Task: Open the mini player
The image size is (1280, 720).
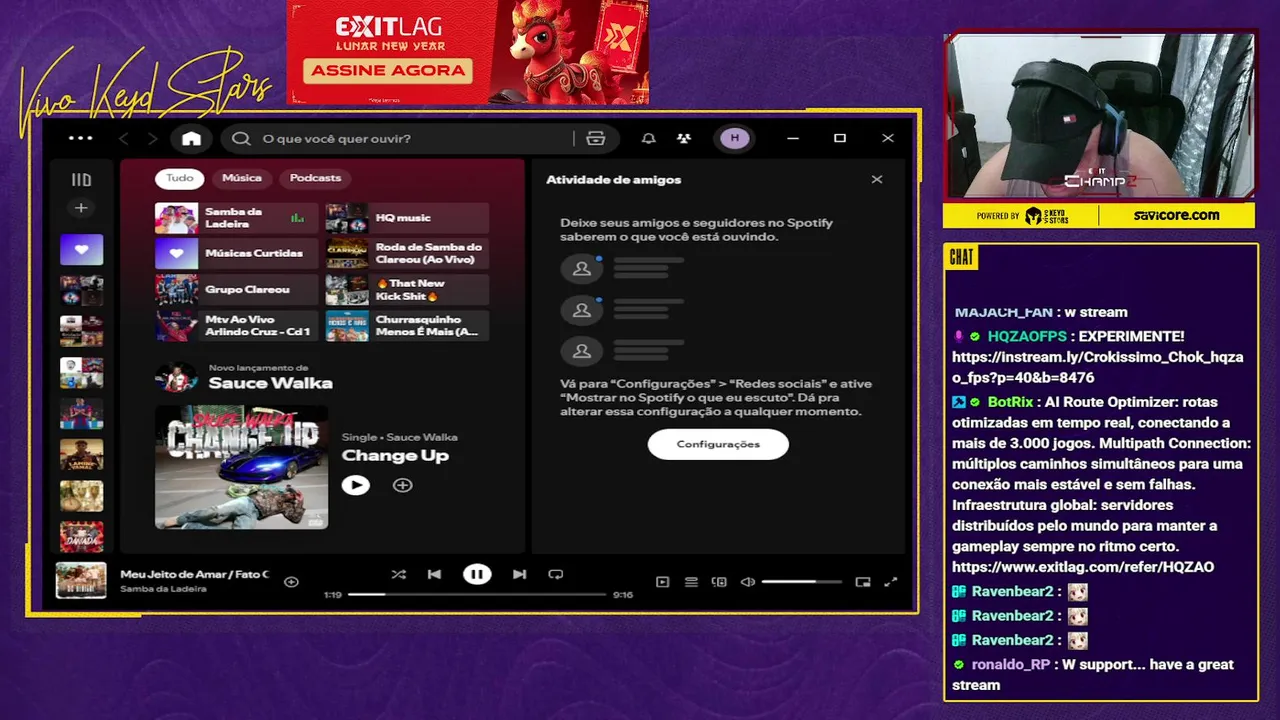Action: pyautogui.click(x=863, y=582)
